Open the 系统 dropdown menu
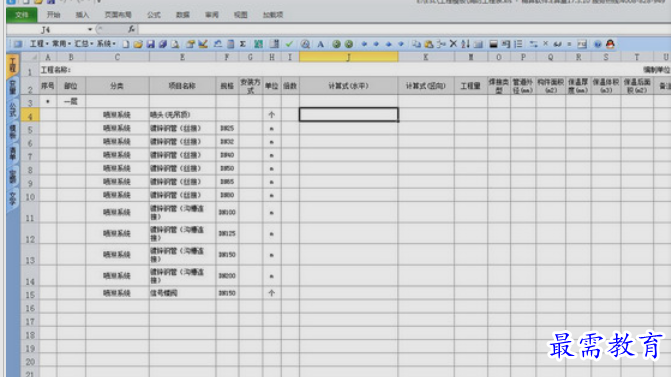This screenshot has height=377, width=671. pos(106,44)
